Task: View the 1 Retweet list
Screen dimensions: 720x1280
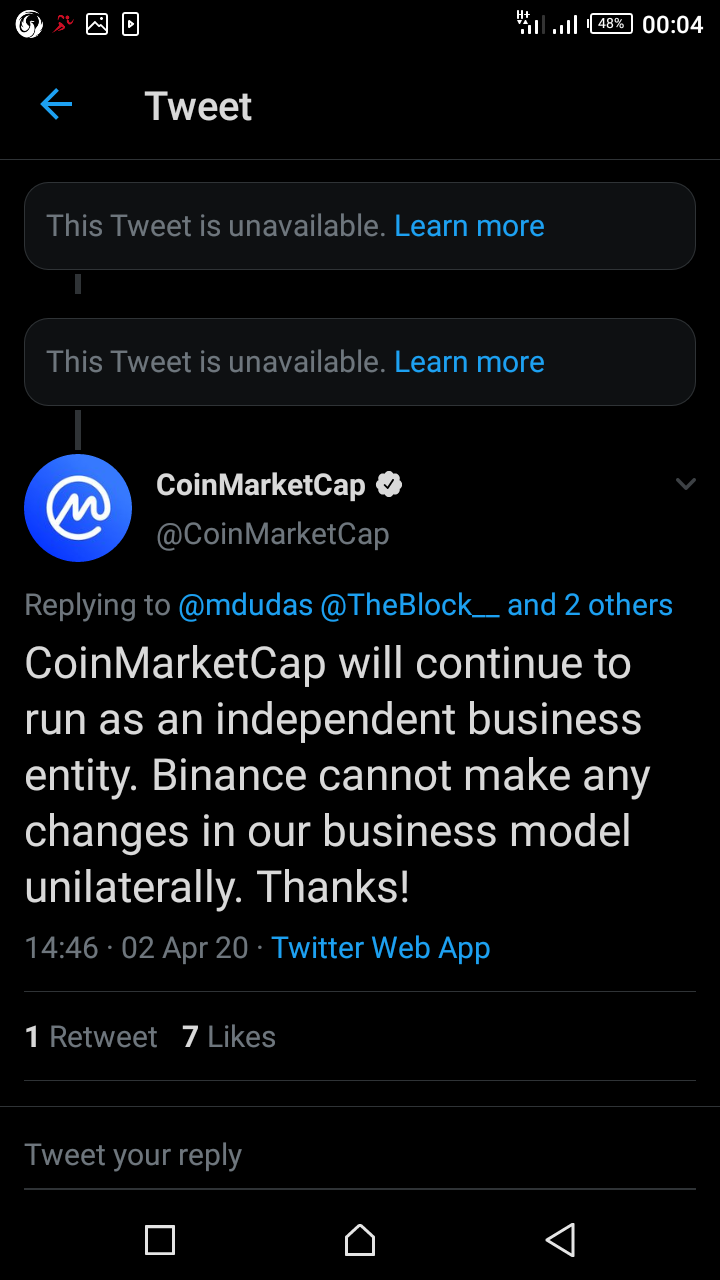Action: [91, 1037]
